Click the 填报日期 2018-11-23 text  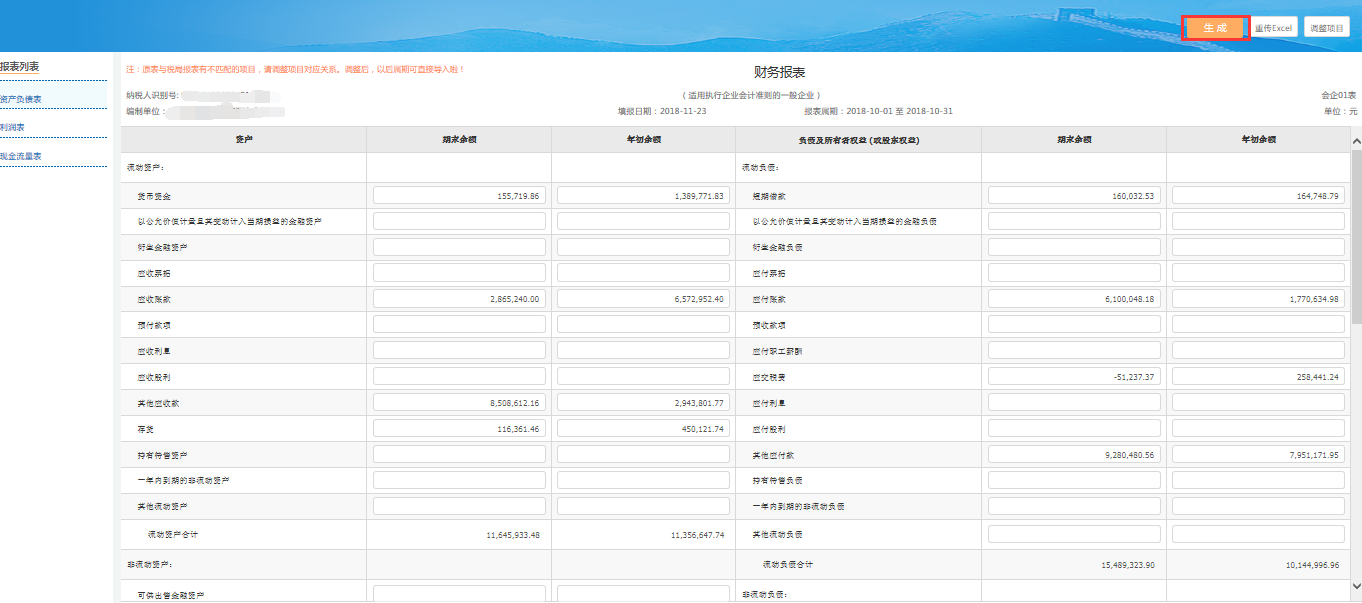pos(661,111)
